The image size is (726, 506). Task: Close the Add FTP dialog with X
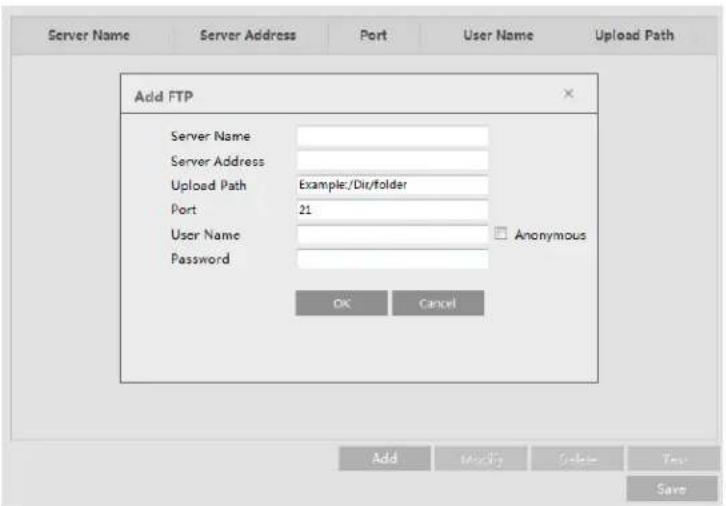pos(568,94)
